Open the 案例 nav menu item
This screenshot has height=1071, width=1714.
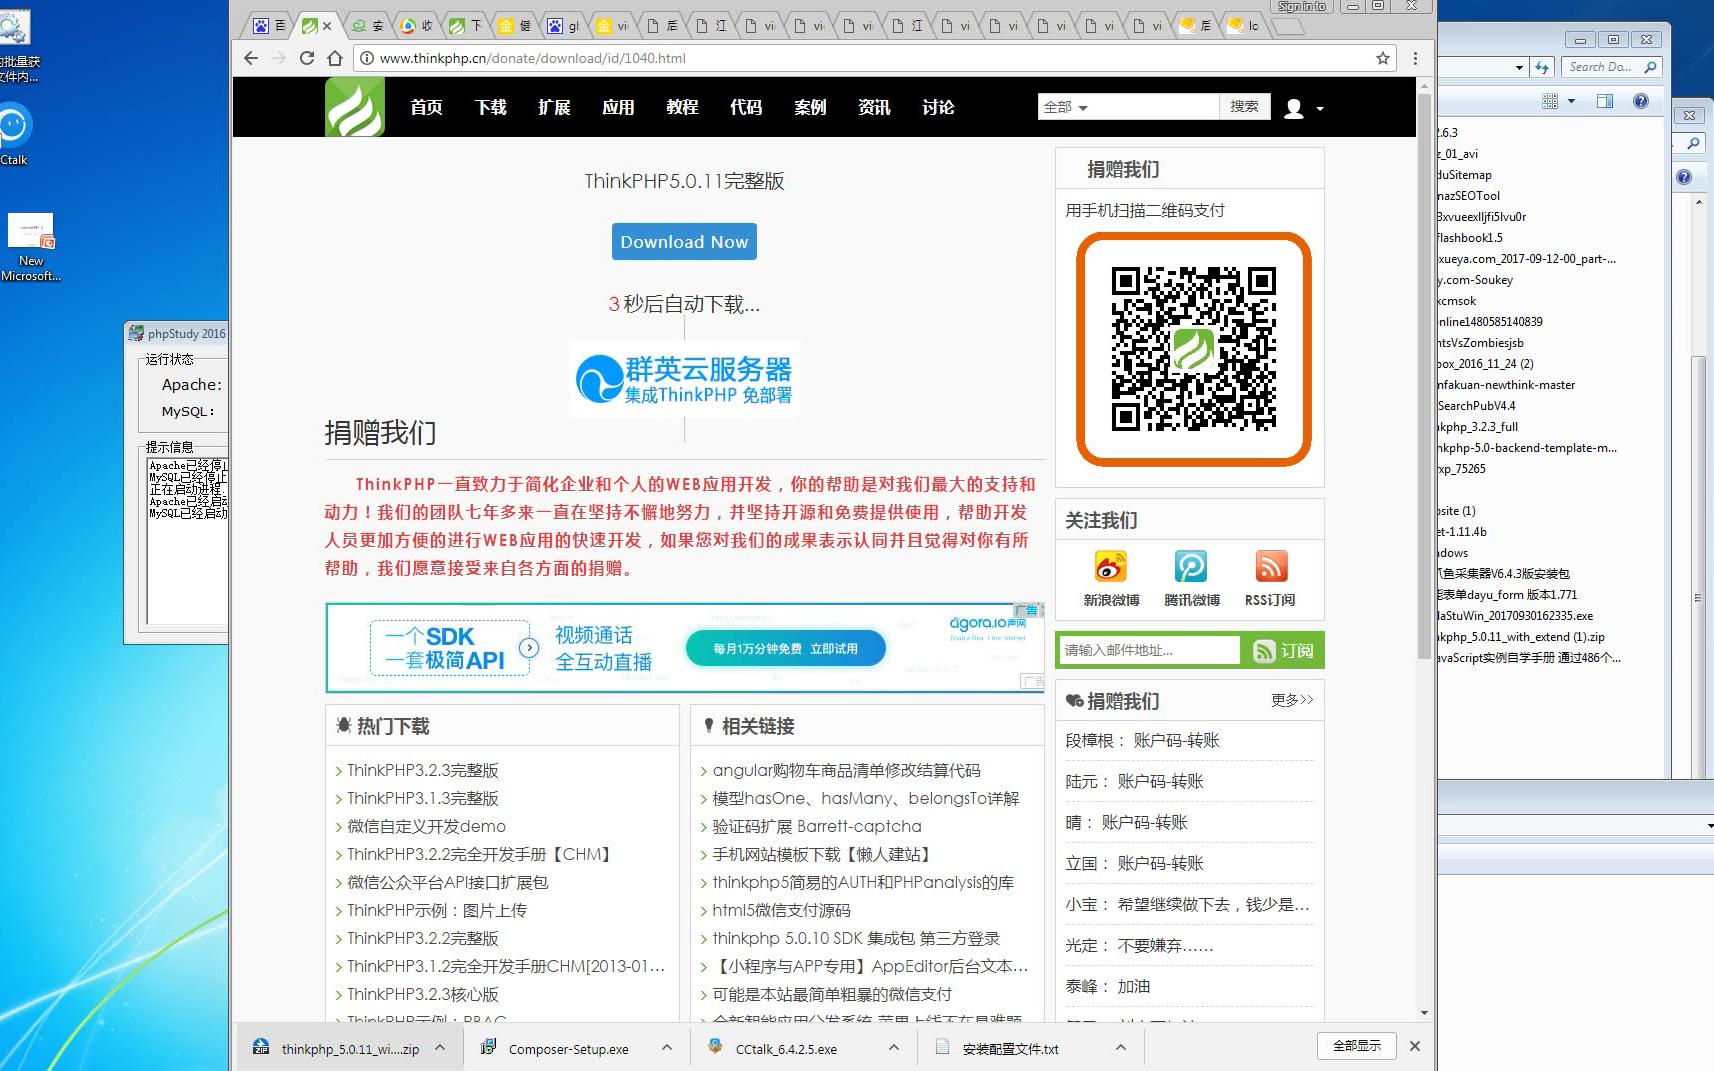tap(811, 107)
